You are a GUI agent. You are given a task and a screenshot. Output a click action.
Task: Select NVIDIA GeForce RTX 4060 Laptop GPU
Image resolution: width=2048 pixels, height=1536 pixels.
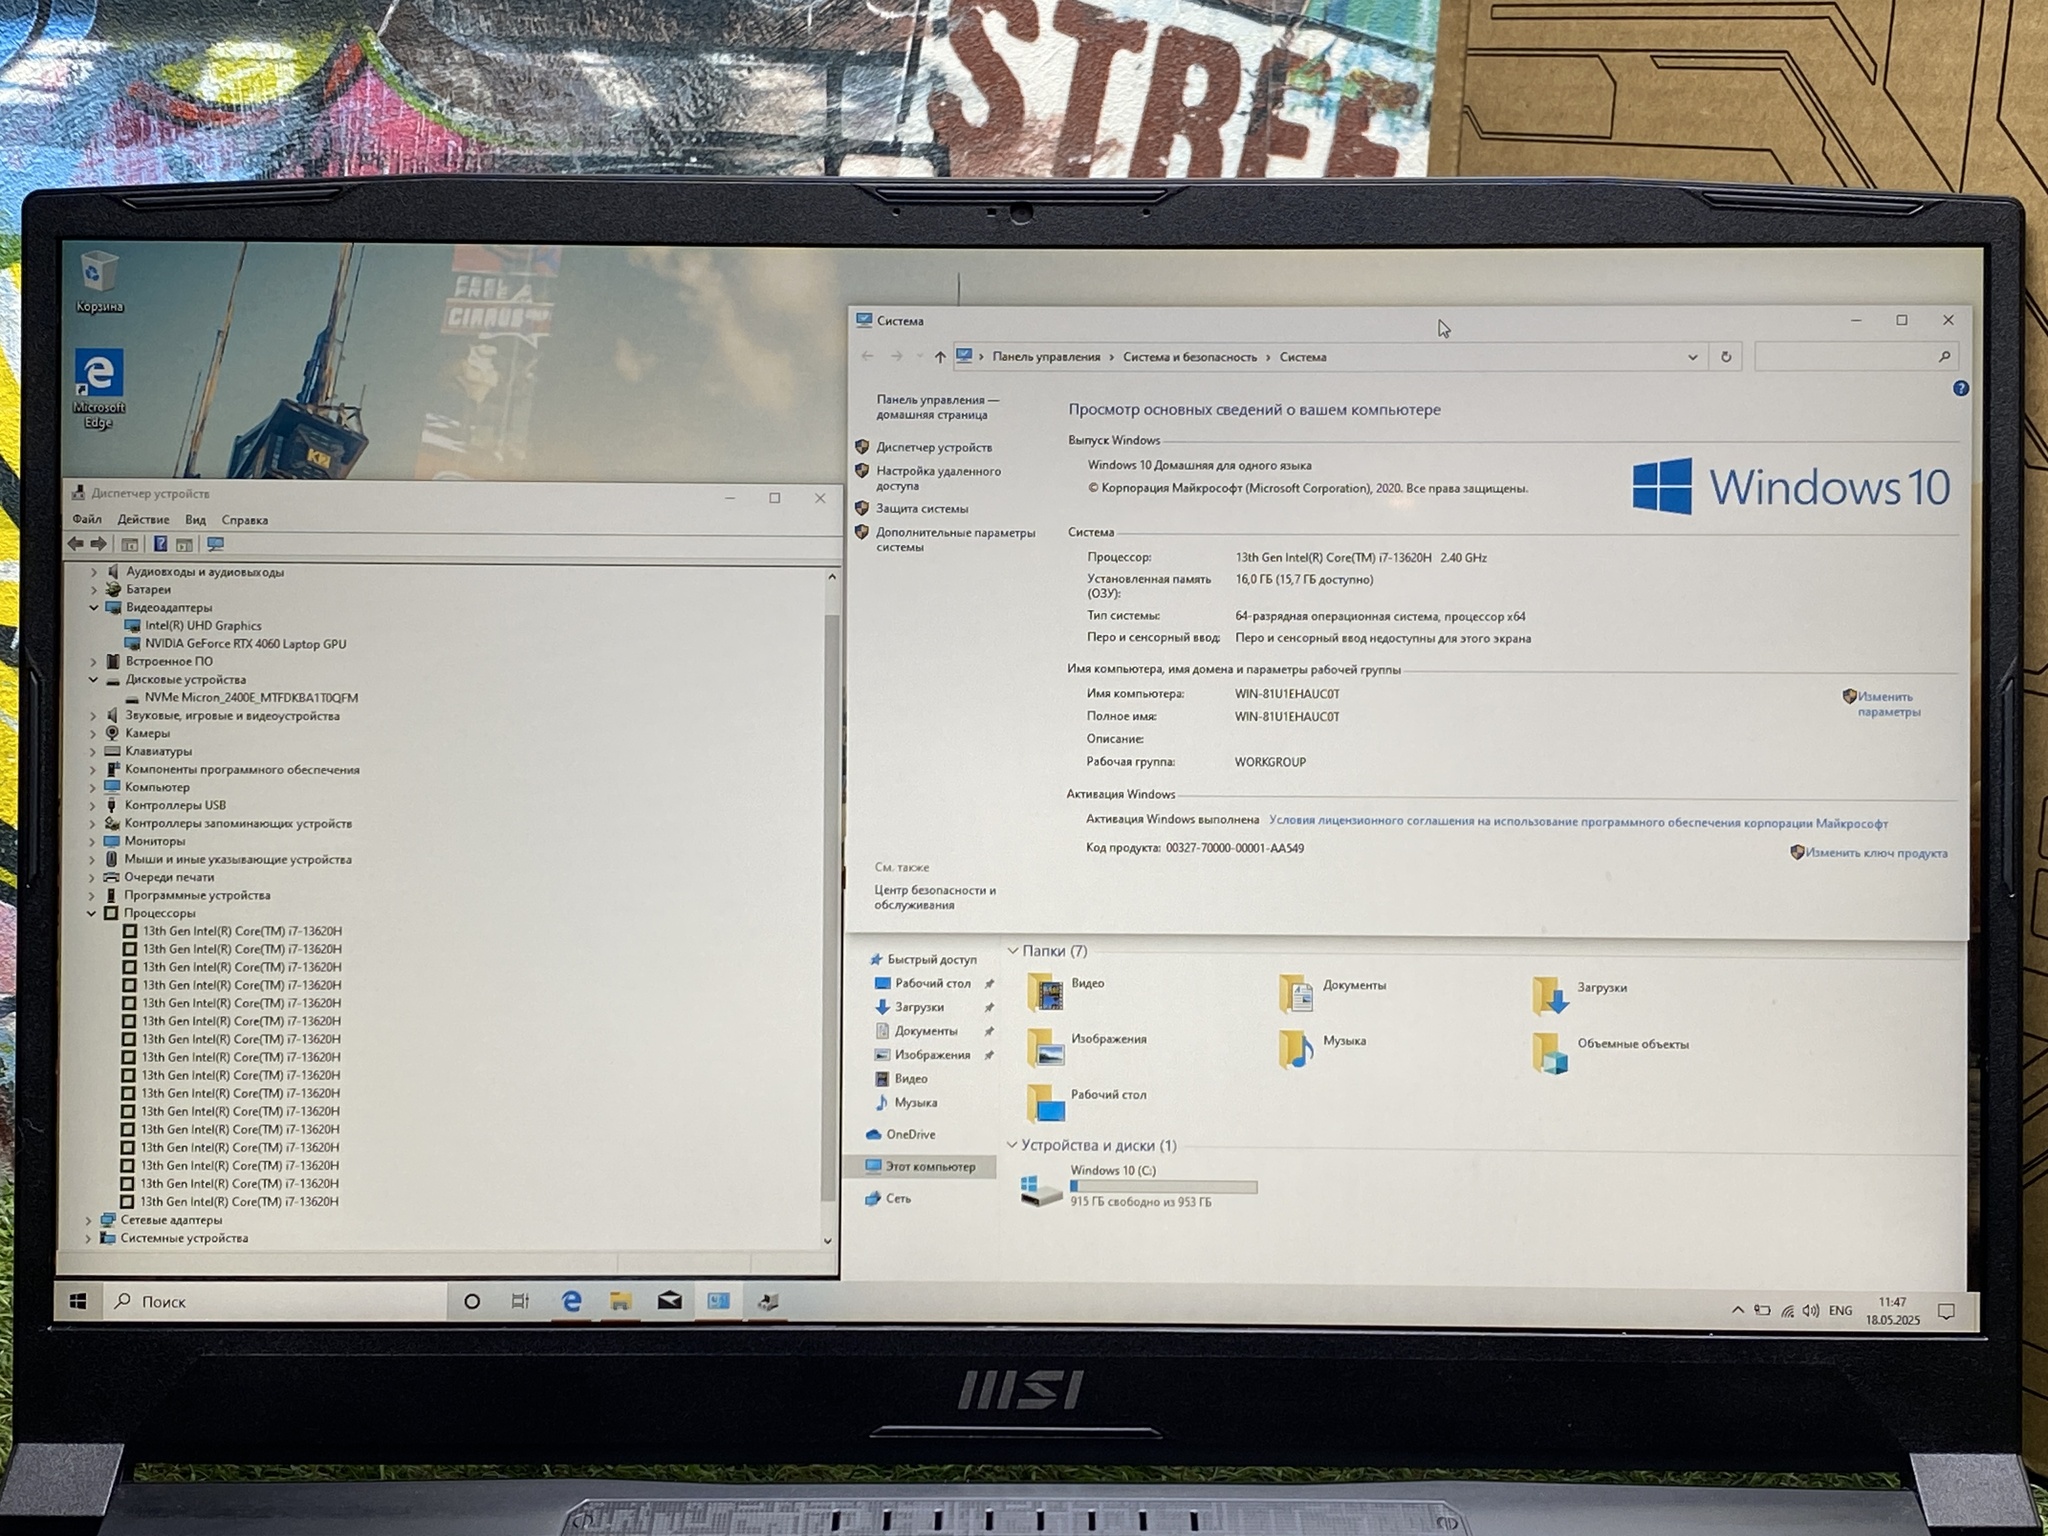point(245,644)
